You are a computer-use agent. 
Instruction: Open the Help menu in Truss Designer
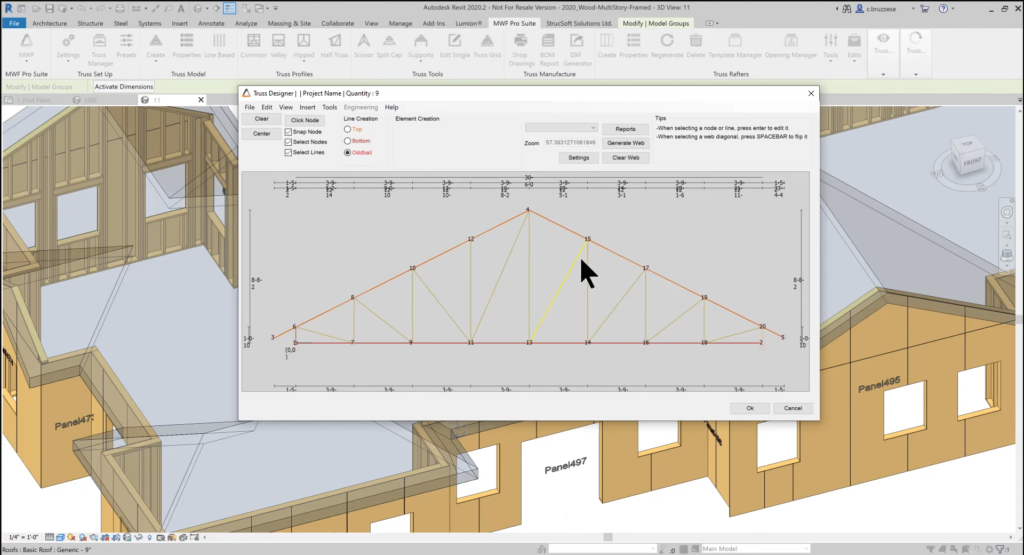click(x=391, y=107)
